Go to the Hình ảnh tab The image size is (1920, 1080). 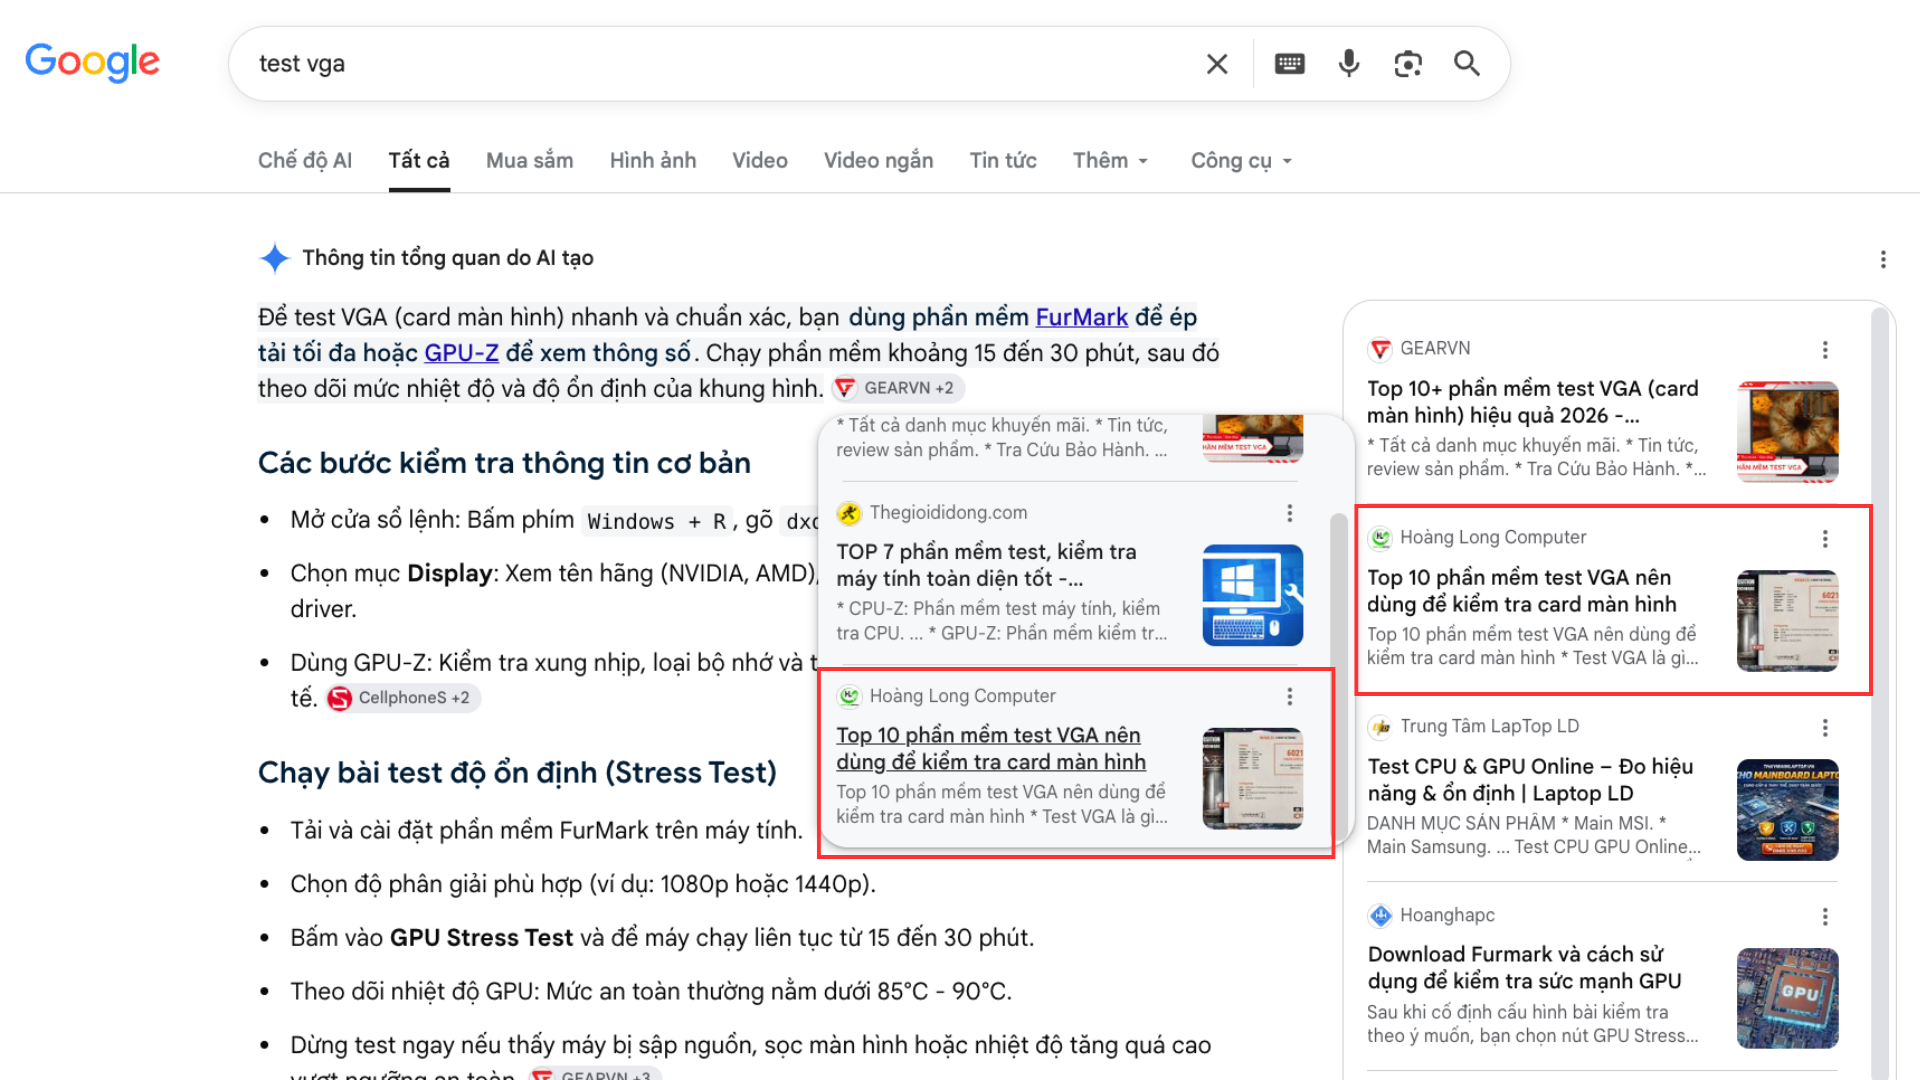click(x=653, y=160)
